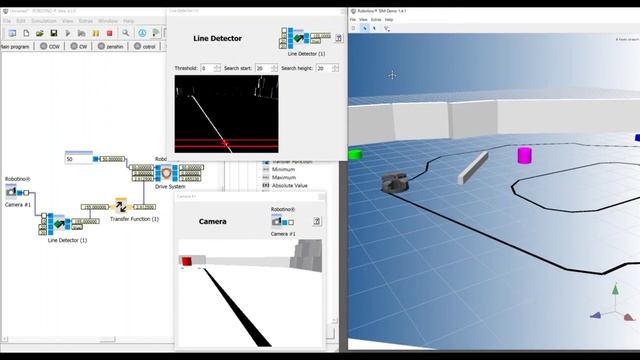The height and width of the screenshot is (360, 640).
Task: Click the Robotino robot in the simulation scene
Action: (x=395, y=182)
